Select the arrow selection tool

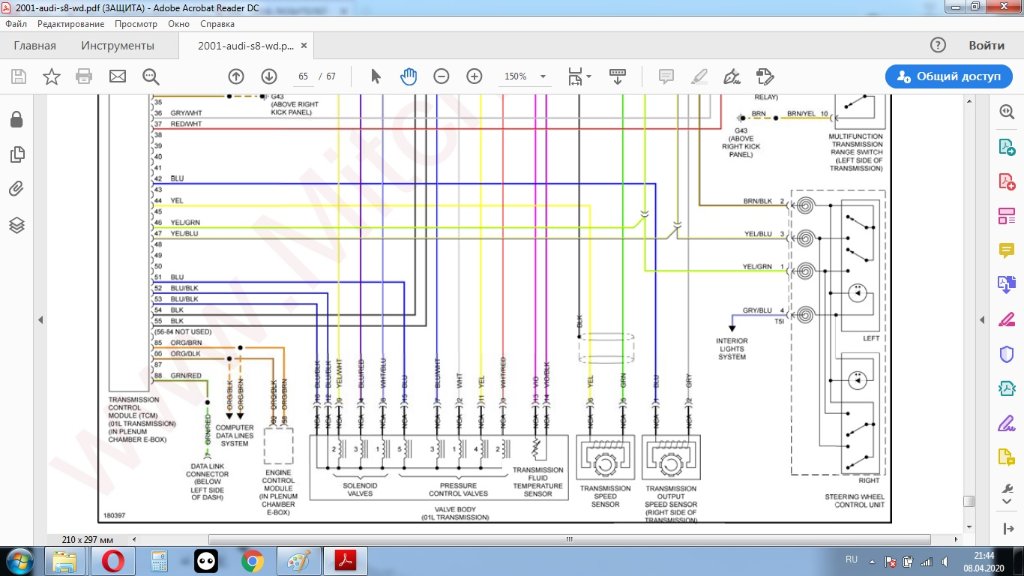[376, 76]
